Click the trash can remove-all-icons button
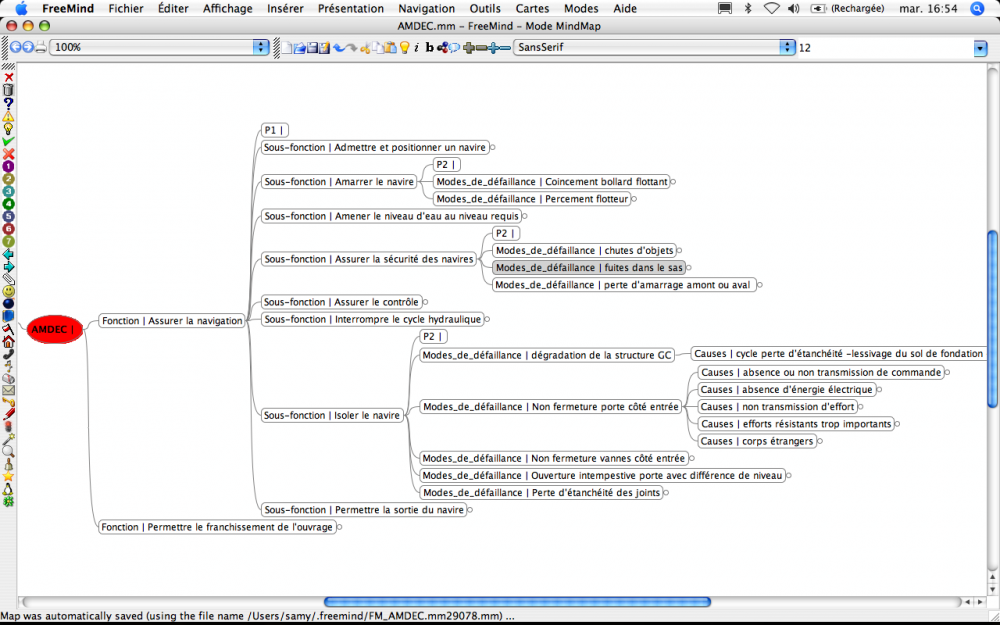 [8, 91]
